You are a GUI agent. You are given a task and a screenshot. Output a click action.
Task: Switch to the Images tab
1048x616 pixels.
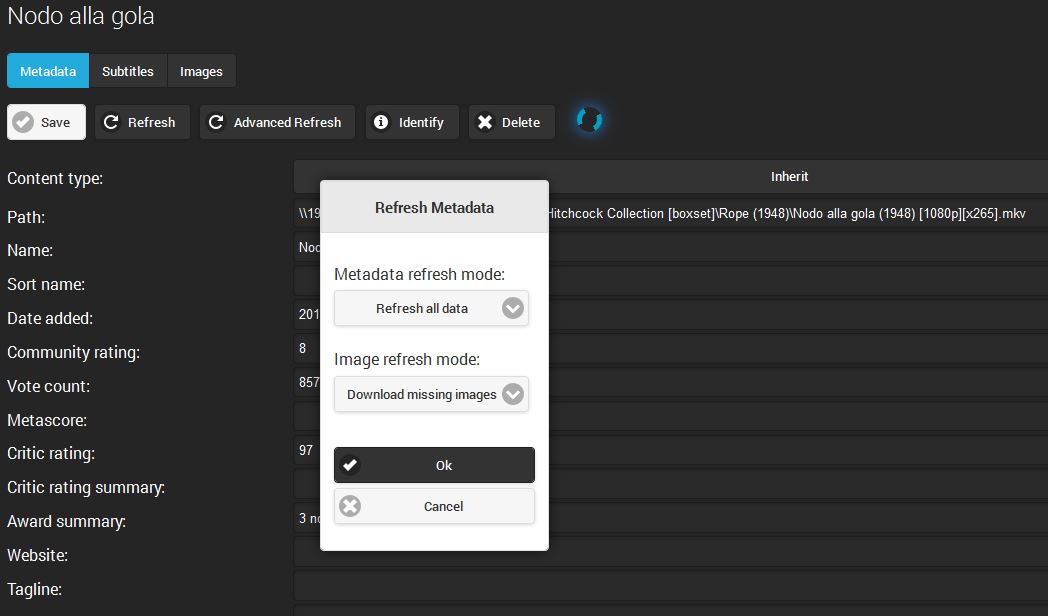(x=201, y=71)
